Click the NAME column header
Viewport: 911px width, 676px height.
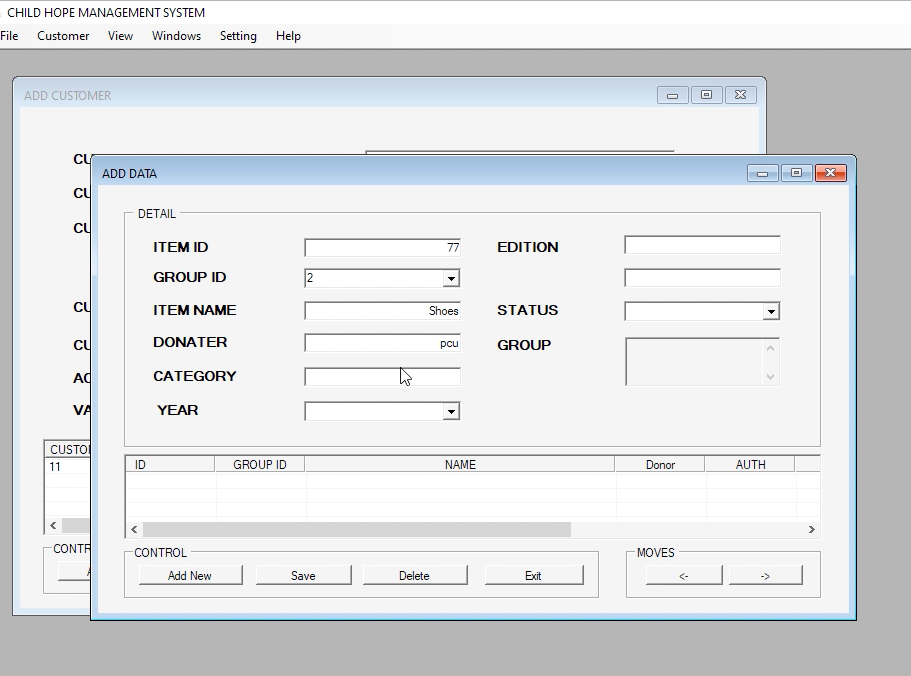(460, 465)
